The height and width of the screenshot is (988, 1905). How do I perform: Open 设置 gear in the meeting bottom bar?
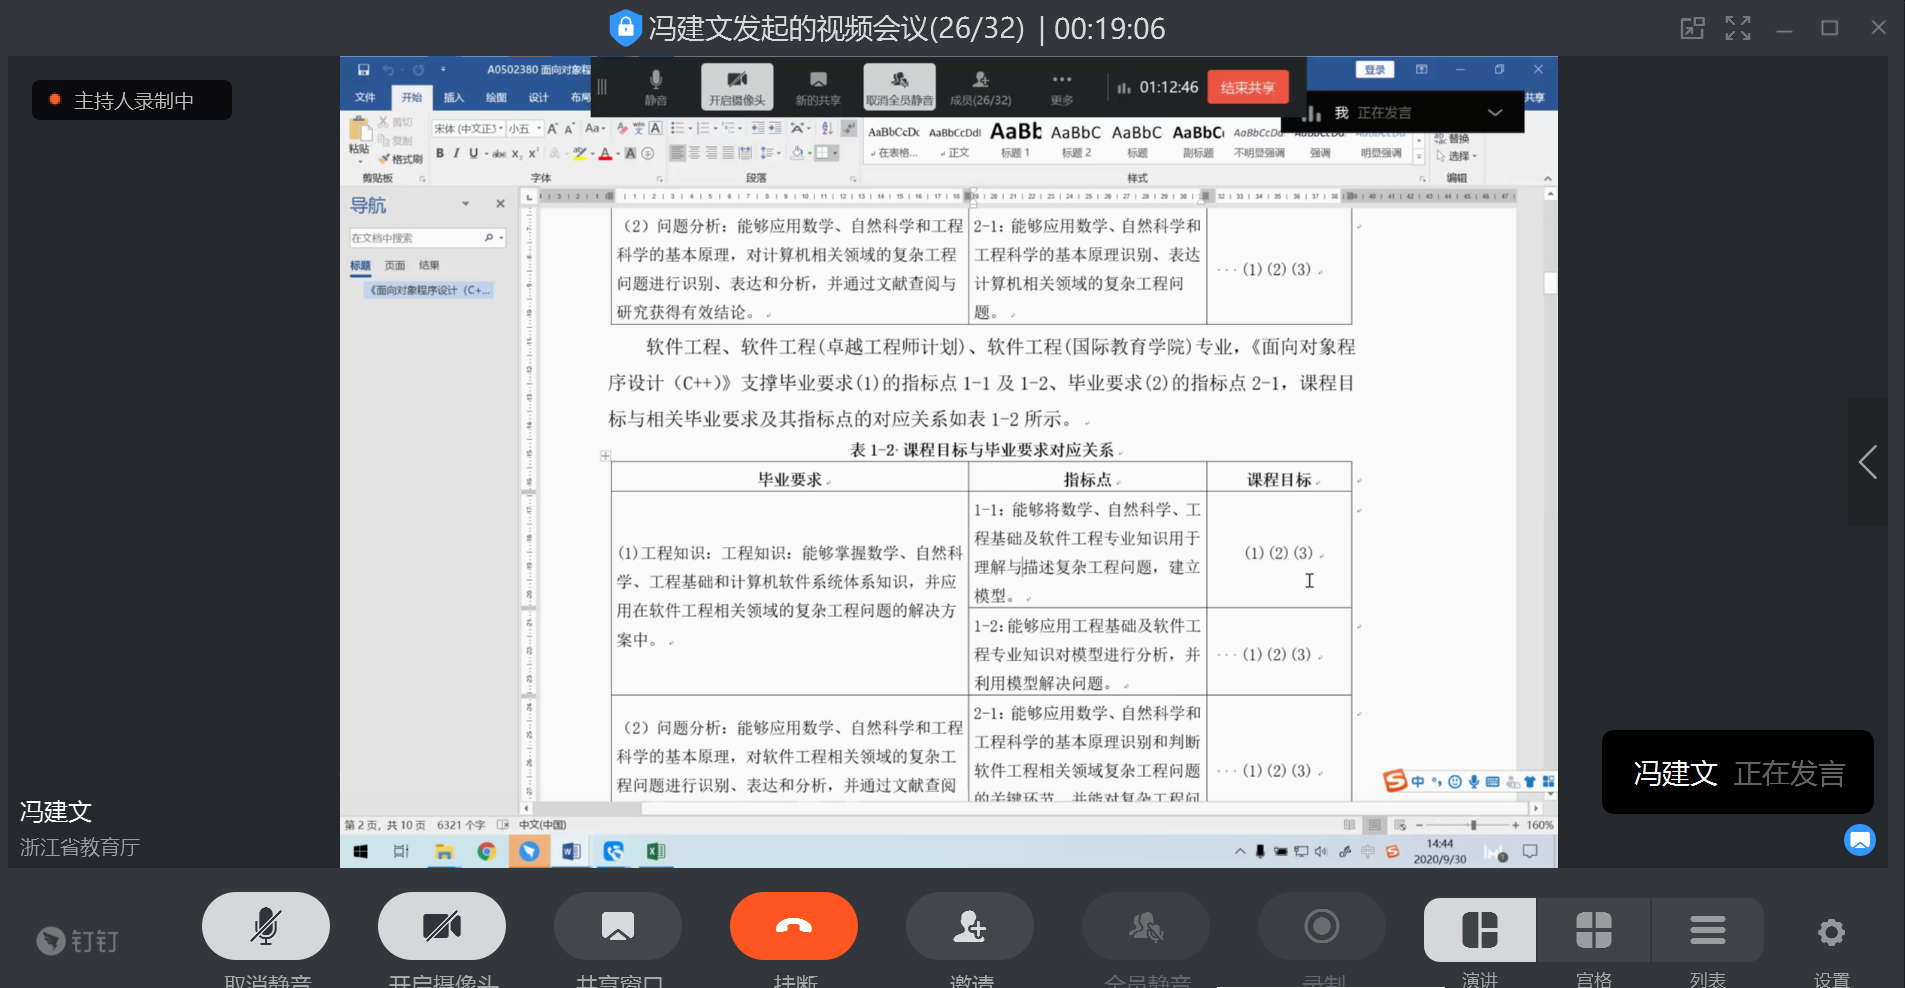pyautogui.click(x=1831, y=932)
